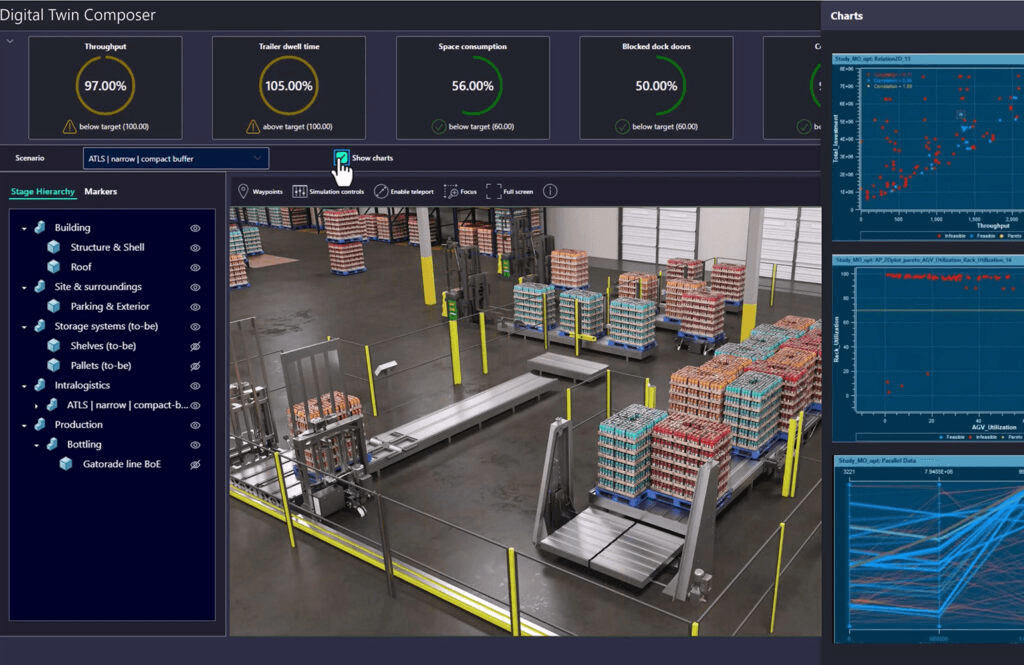This screenshot has width=1024, height=665.
Task: Open the Scenario dropdown
Action: (176, 158)
